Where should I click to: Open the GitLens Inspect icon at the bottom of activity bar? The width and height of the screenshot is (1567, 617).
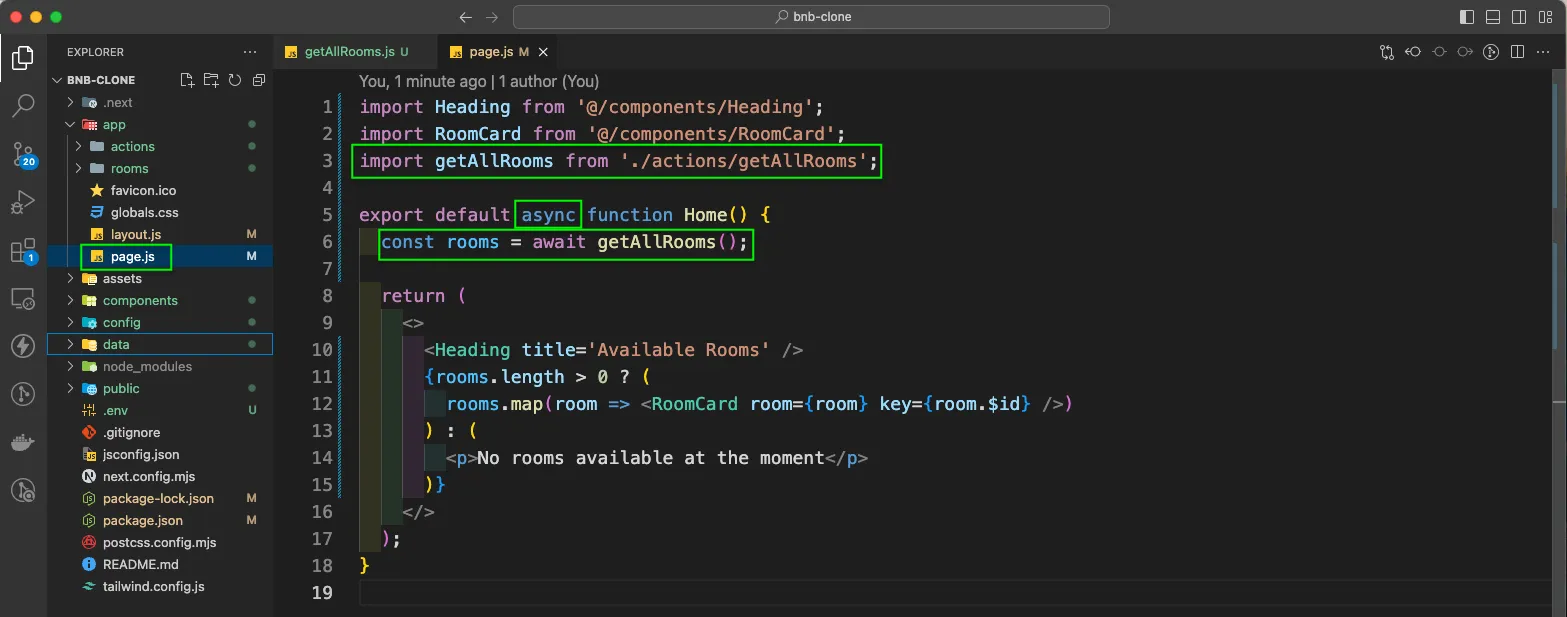[23, 490]
